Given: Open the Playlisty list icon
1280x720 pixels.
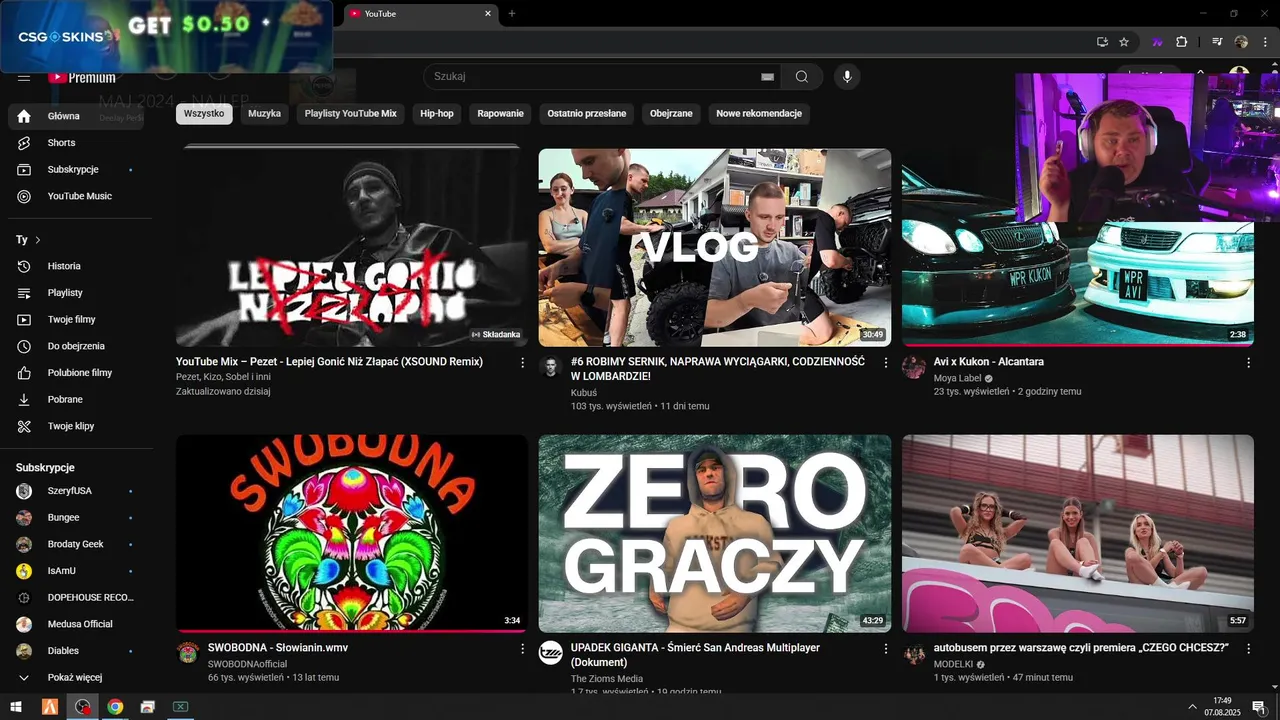Looking at the screenshot, I should 24,293.
